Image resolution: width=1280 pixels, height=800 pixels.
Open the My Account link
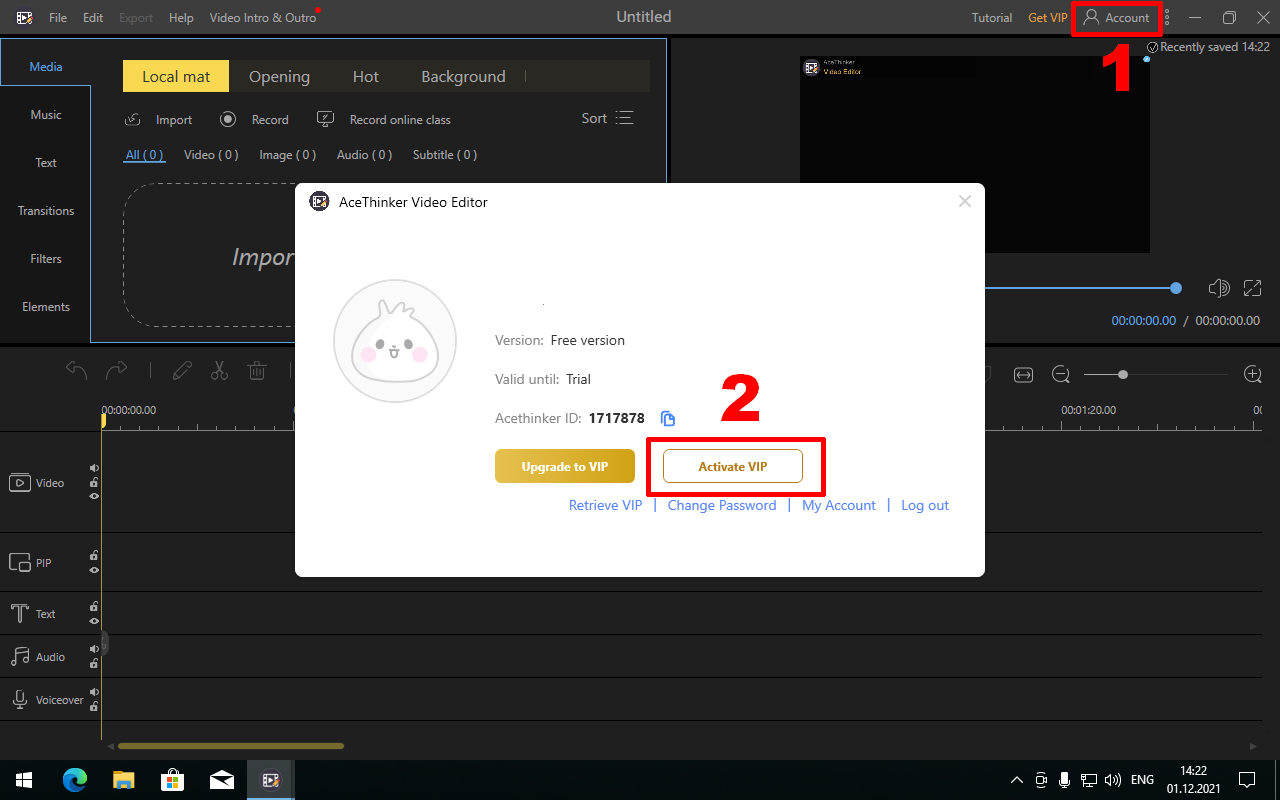click(x=839, y=505)
